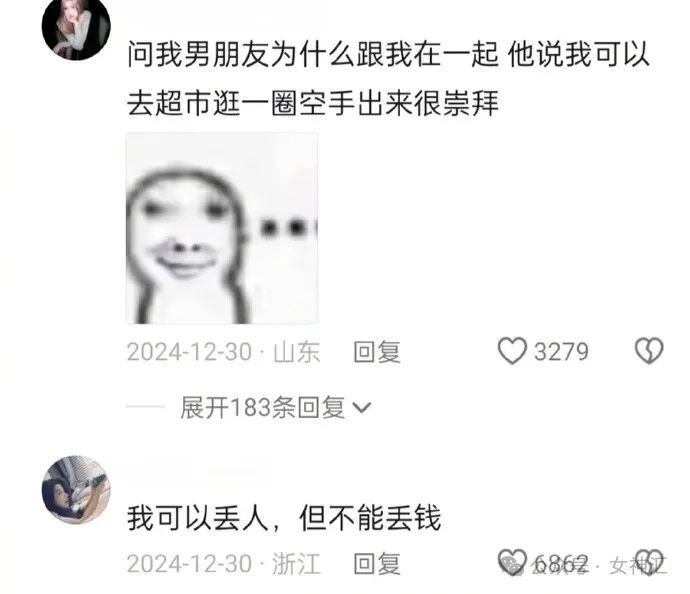690x594 pixels.
Task: Tap the 2024-12-30 · 浙江 timestamp
Action: pos(224,564)
